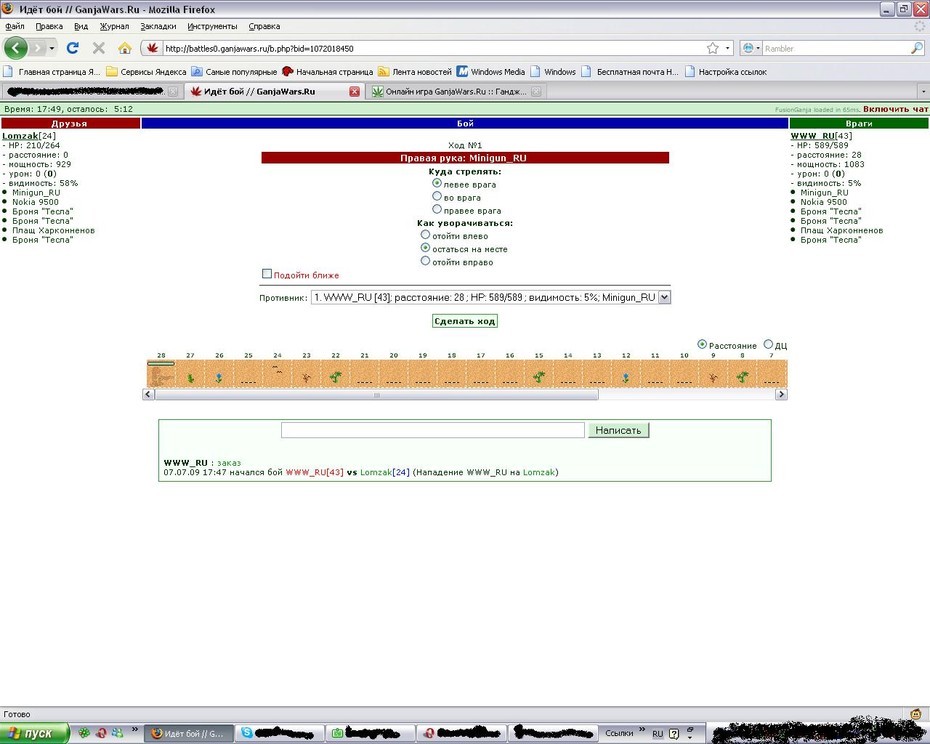Click the status bar icon at bottom right
Screen dimensions: 930x744
click(916, 714)
